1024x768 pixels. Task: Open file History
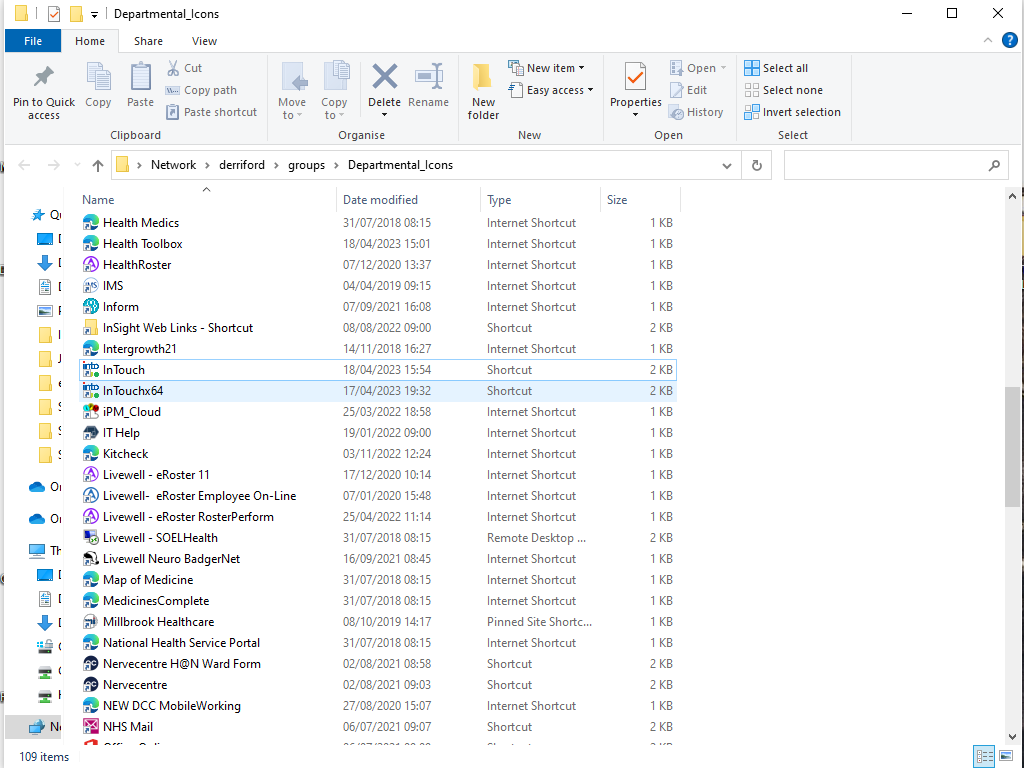click(696, 112)
